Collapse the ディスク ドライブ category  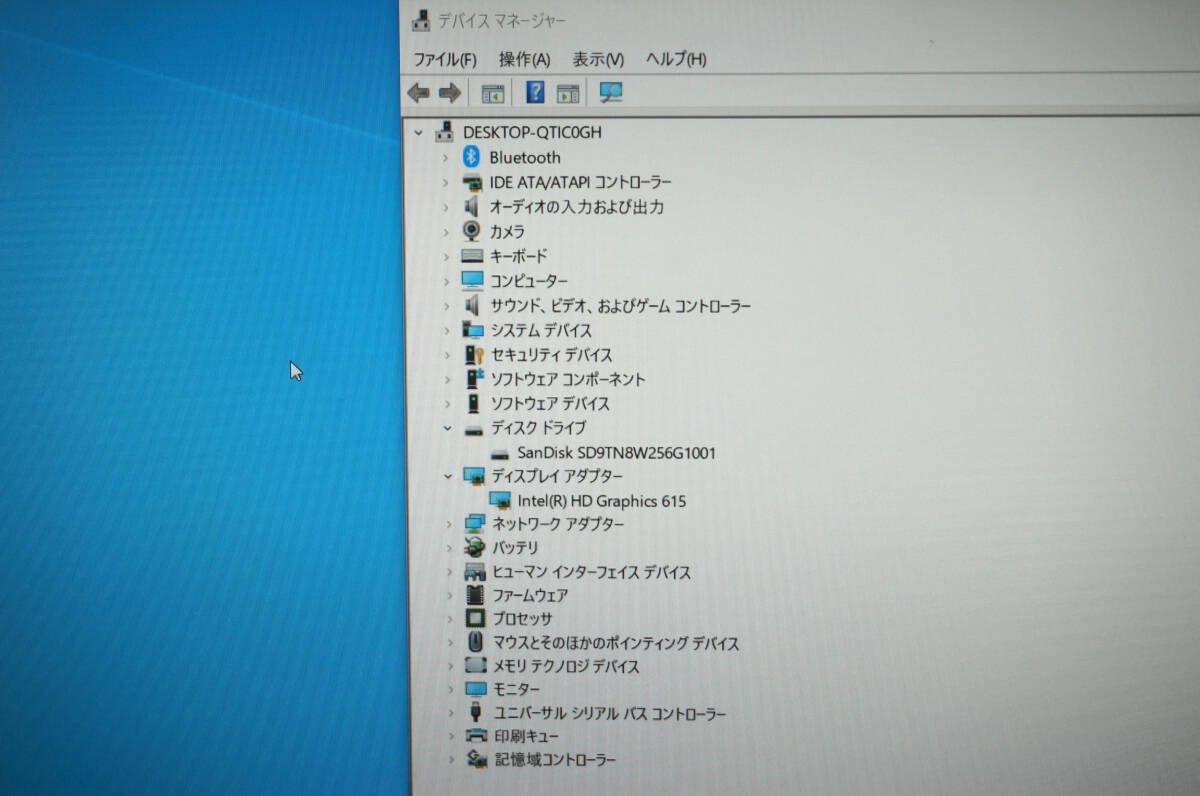[447, 428]
